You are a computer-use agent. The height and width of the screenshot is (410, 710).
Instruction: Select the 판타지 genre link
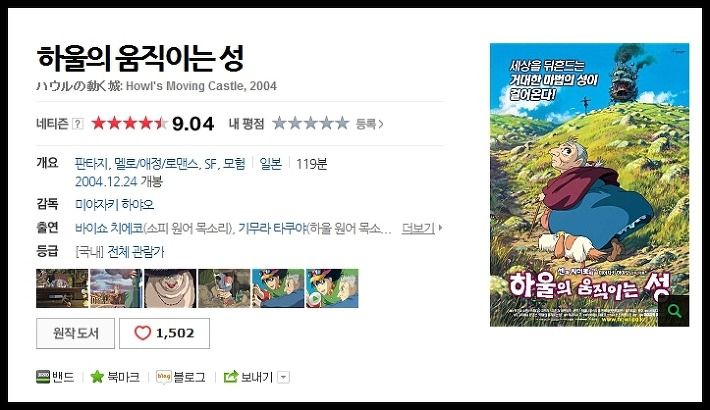pos(91,164)
